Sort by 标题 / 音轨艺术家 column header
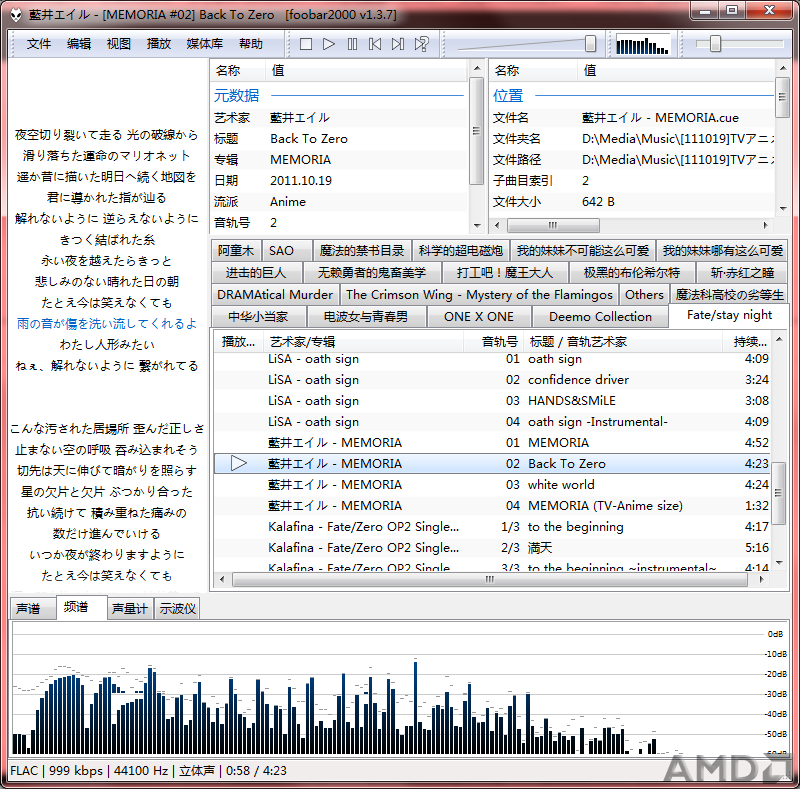This screenshot has height=789, width=800. tap(622, 341)
